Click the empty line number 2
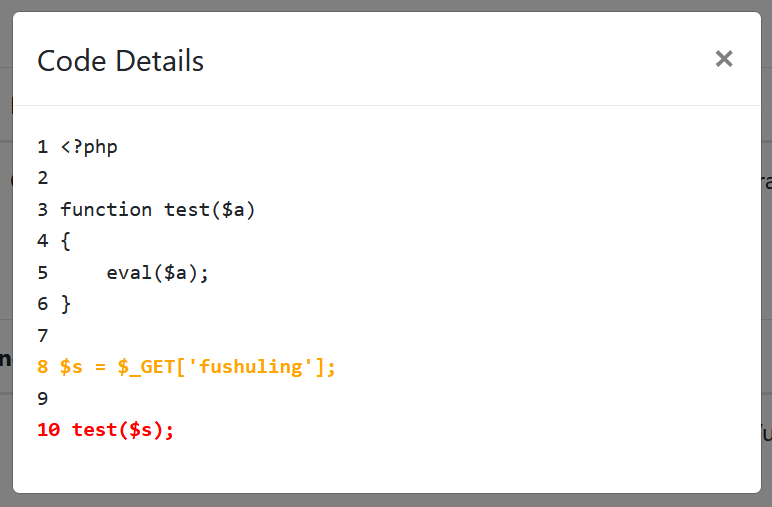The height and width of the screenshot is (507, 772). point(43,178)
